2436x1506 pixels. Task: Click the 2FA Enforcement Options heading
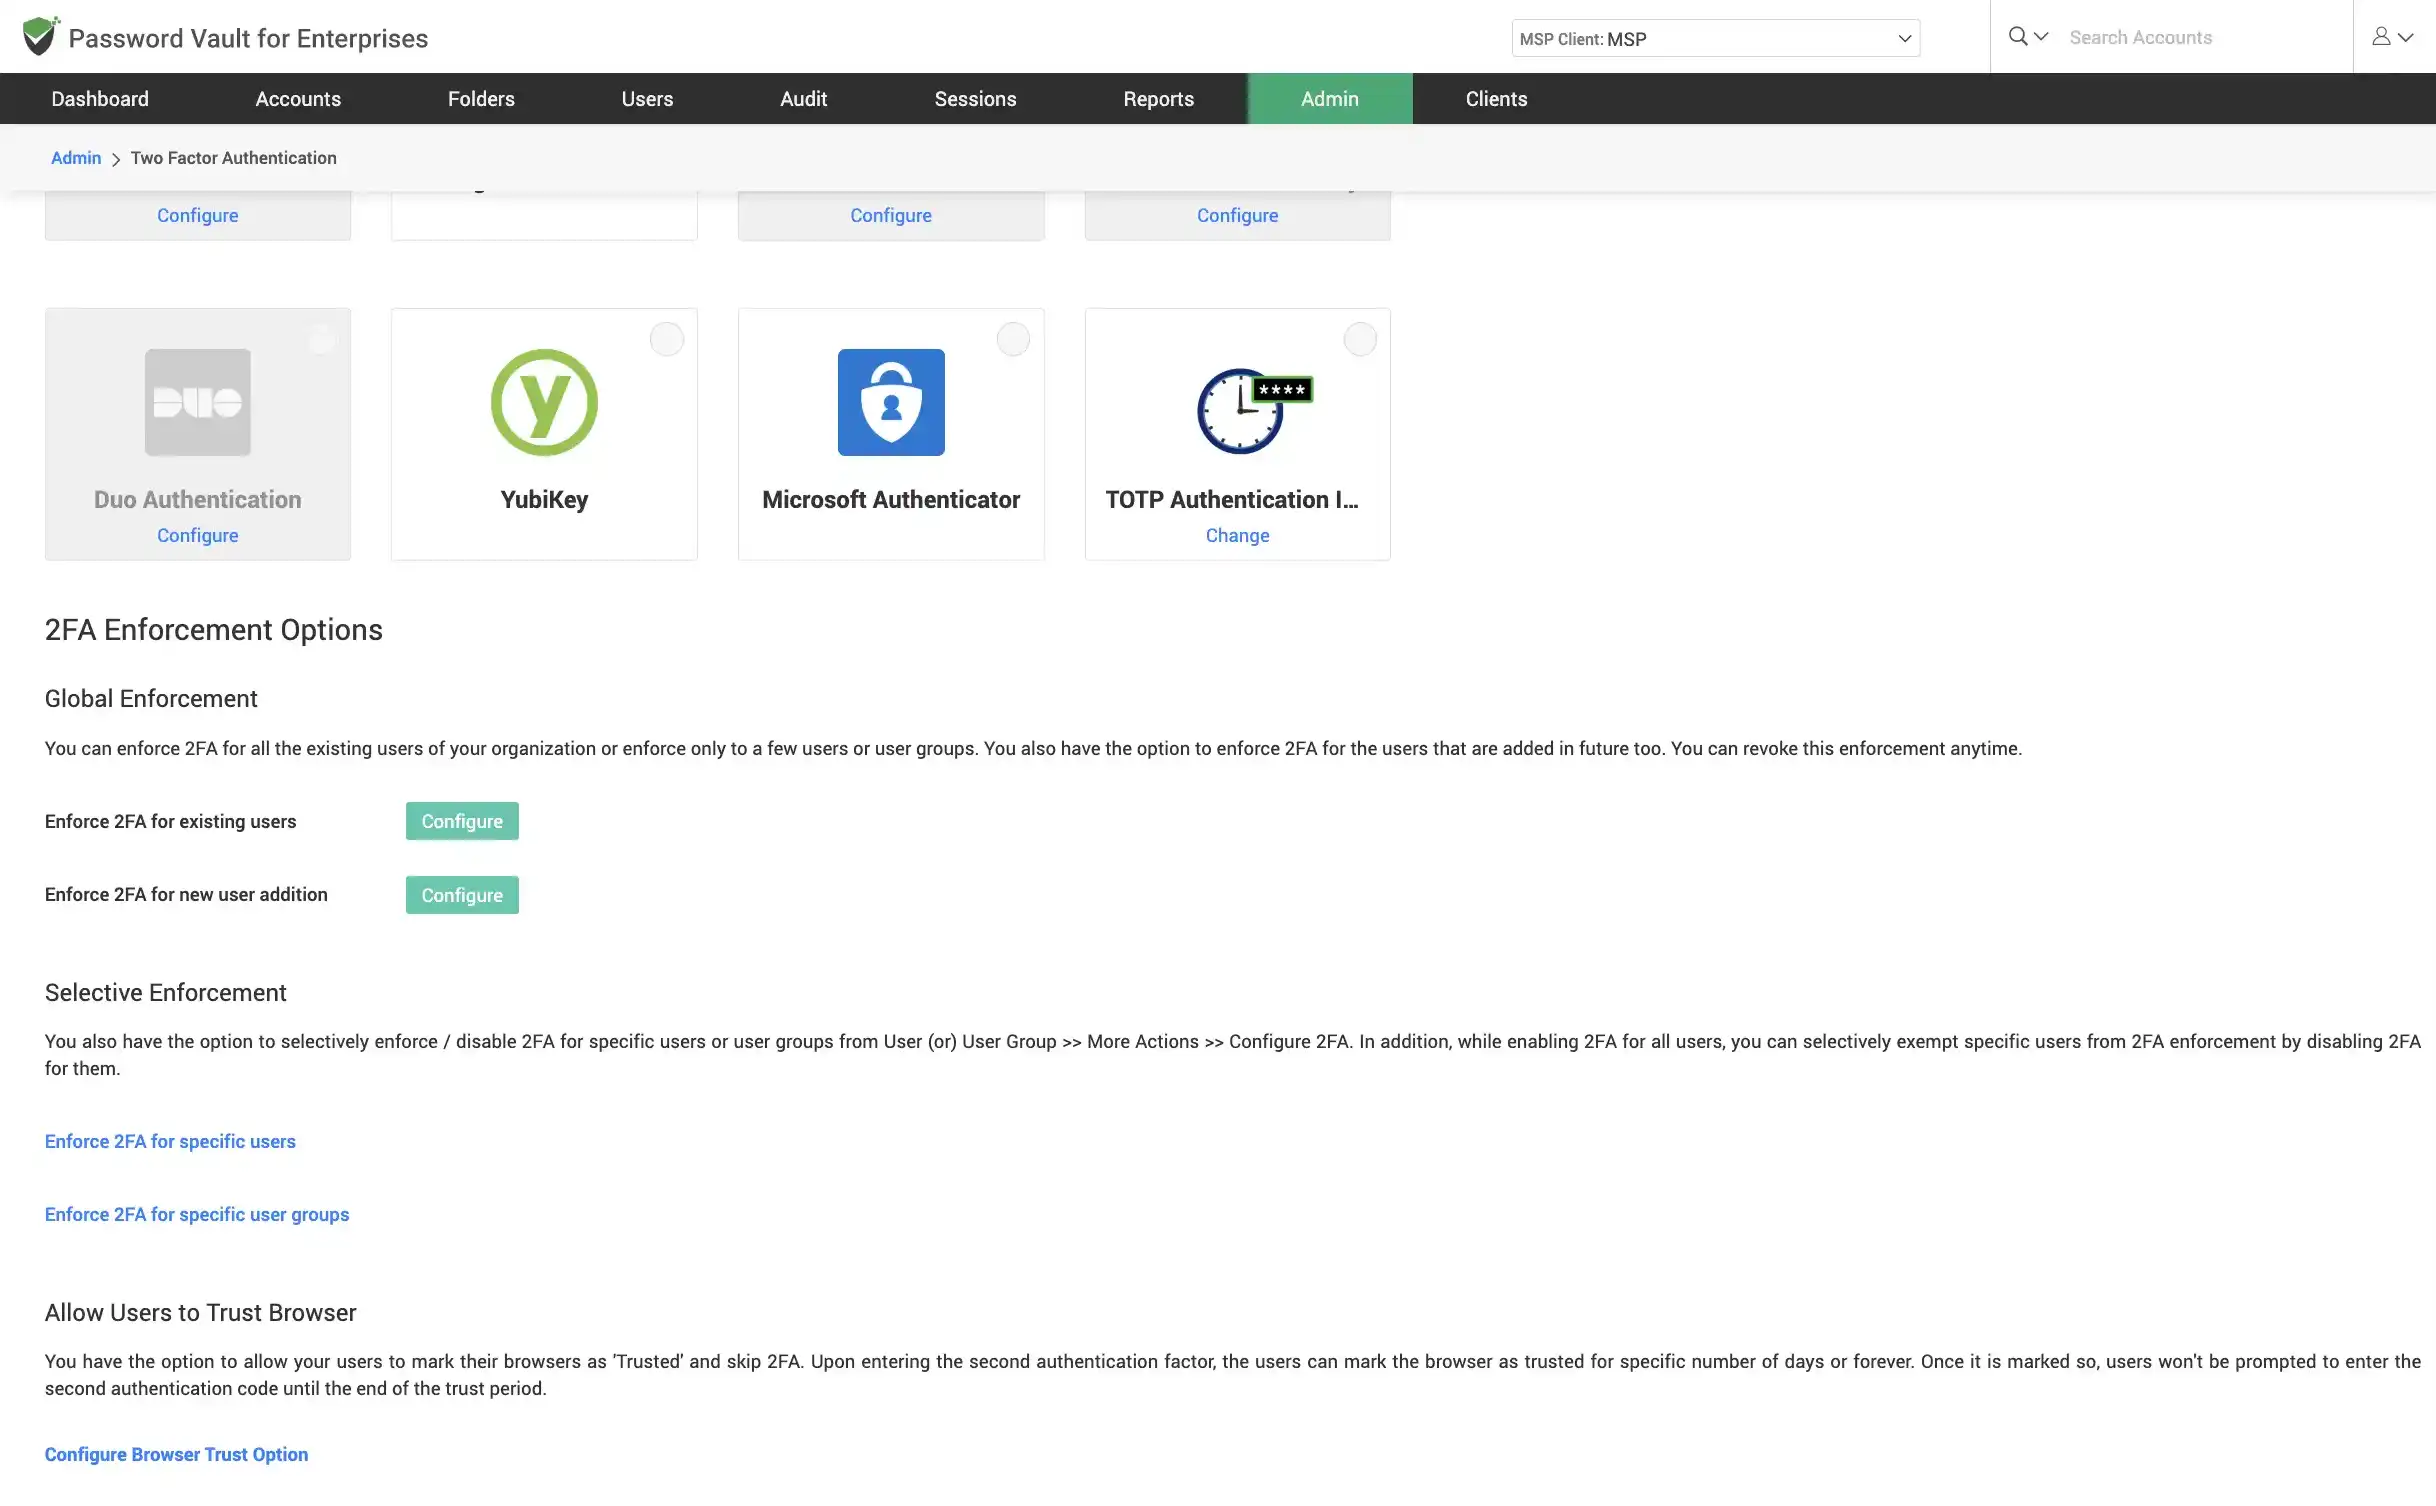tap(214, 630)
